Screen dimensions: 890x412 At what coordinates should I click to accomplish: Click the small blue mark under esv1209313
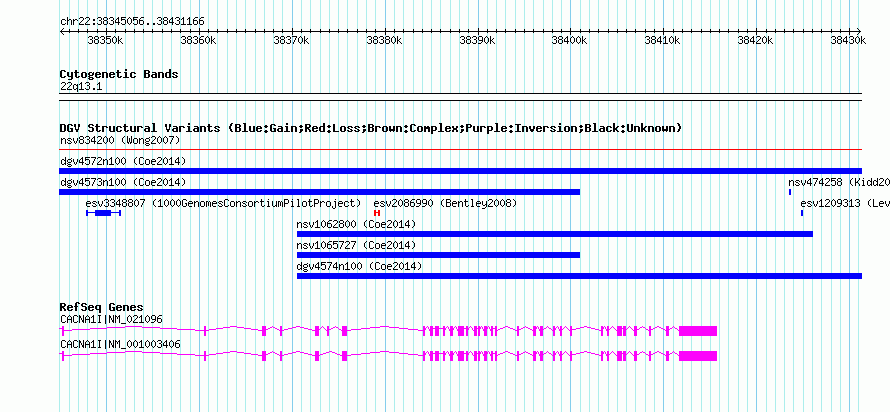(802, 213)
